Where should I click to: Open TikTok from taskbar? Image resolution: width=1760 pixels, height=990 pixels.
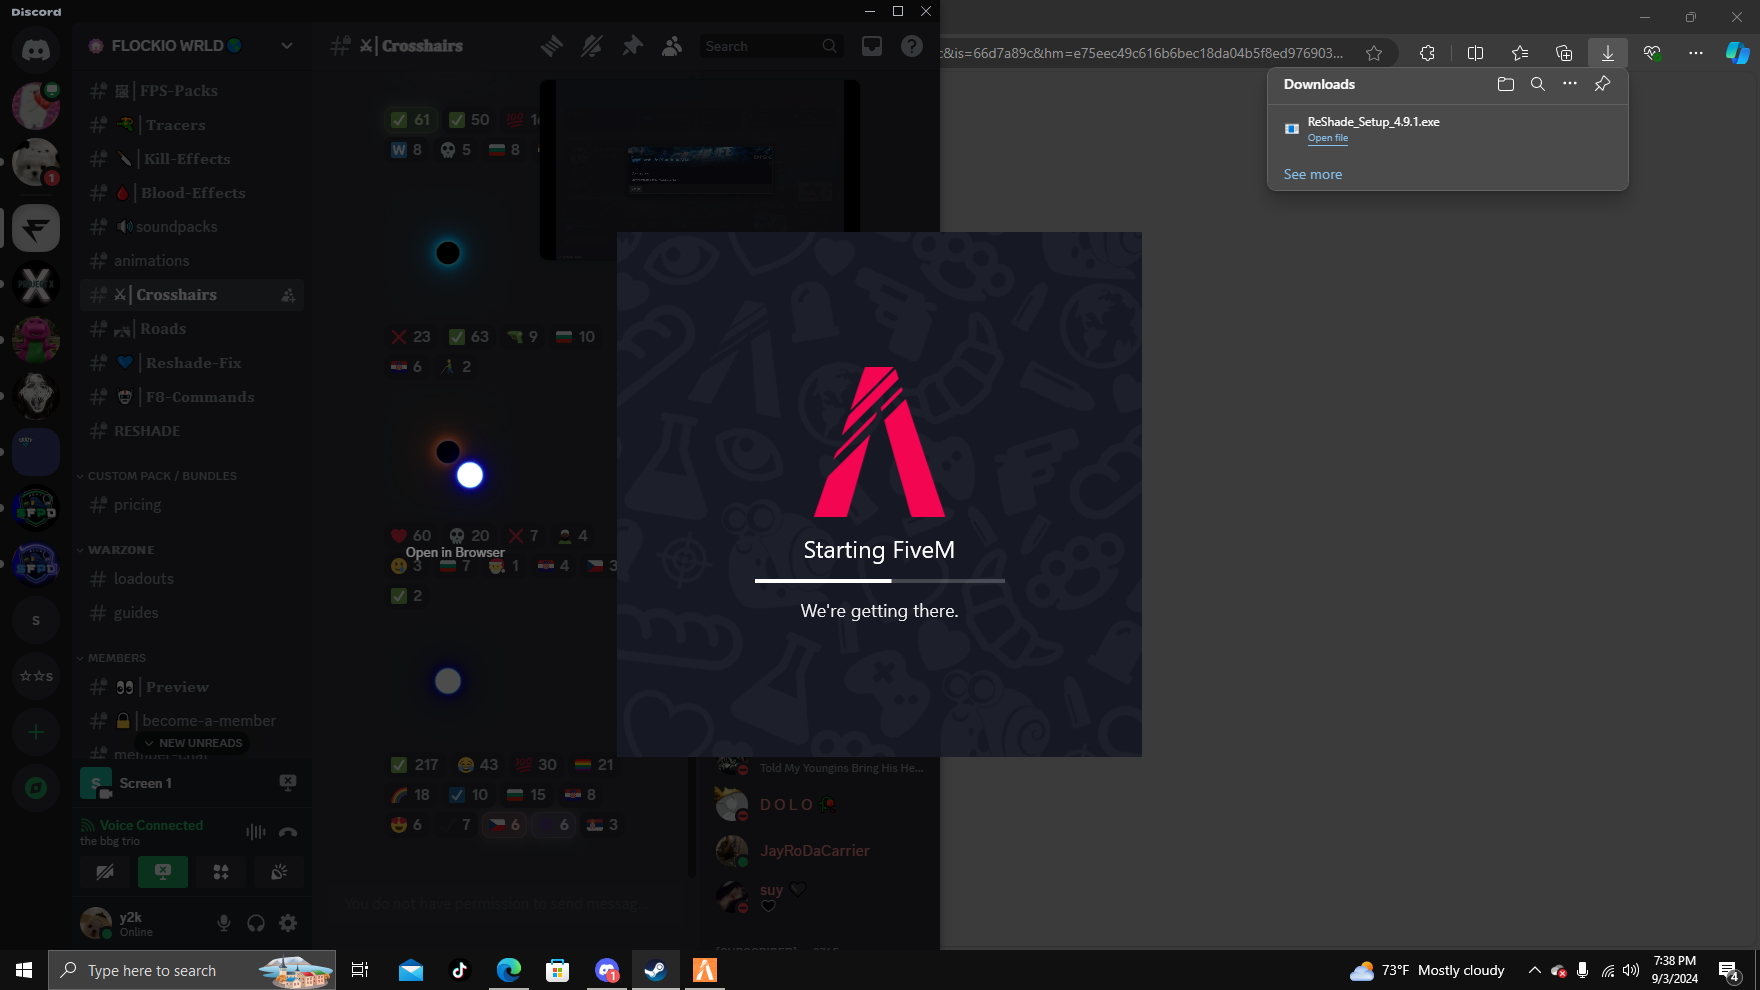[460, 970]
